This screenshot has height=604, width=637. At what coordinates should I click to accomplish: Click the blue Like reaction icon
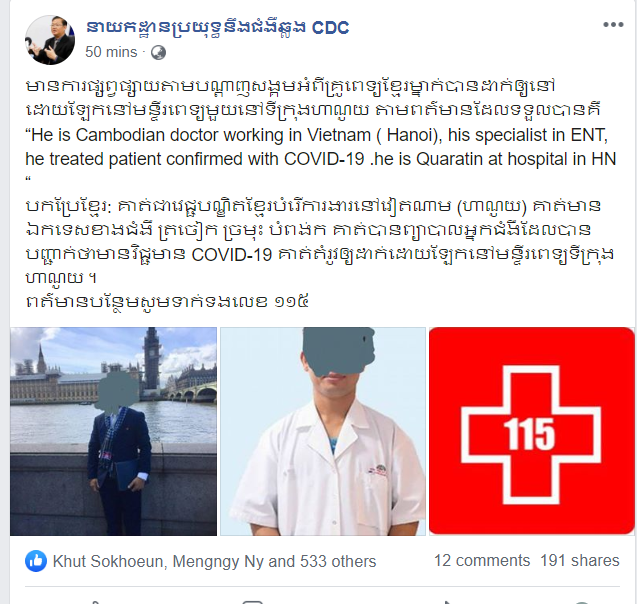[x=36, y=561]
